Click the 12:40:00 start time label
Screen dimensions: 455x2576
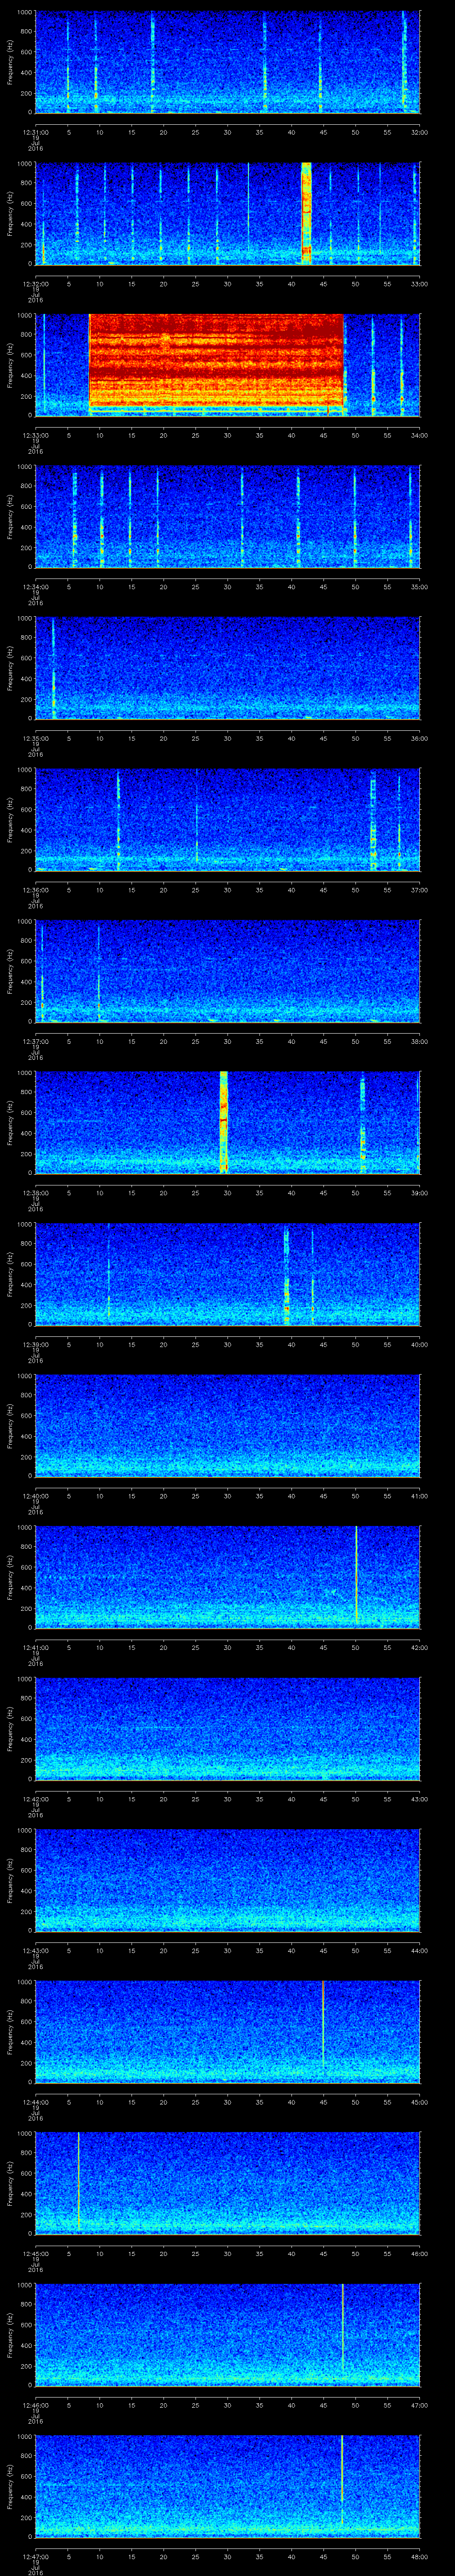(36, 1496)
